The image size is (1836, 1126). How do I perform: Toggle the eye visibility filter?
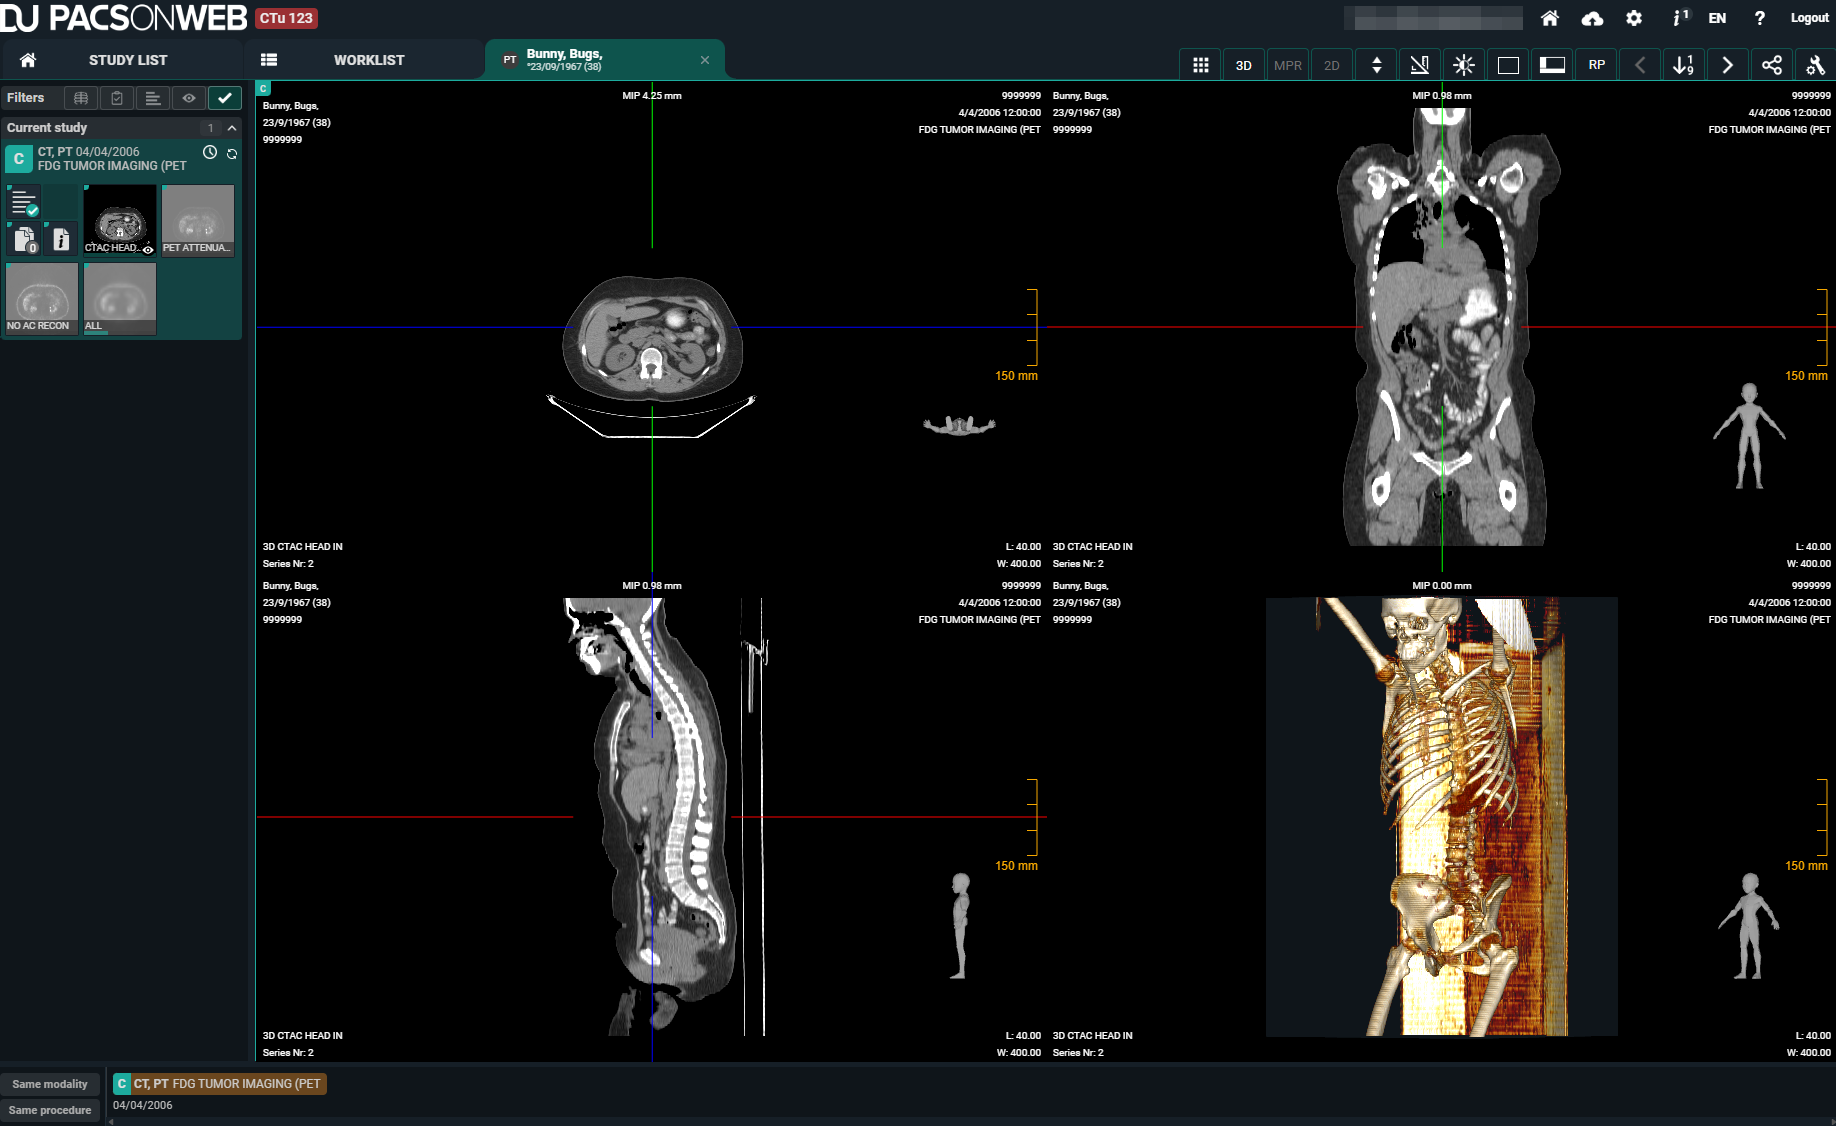pyautogui.click(x=189, y=98)
